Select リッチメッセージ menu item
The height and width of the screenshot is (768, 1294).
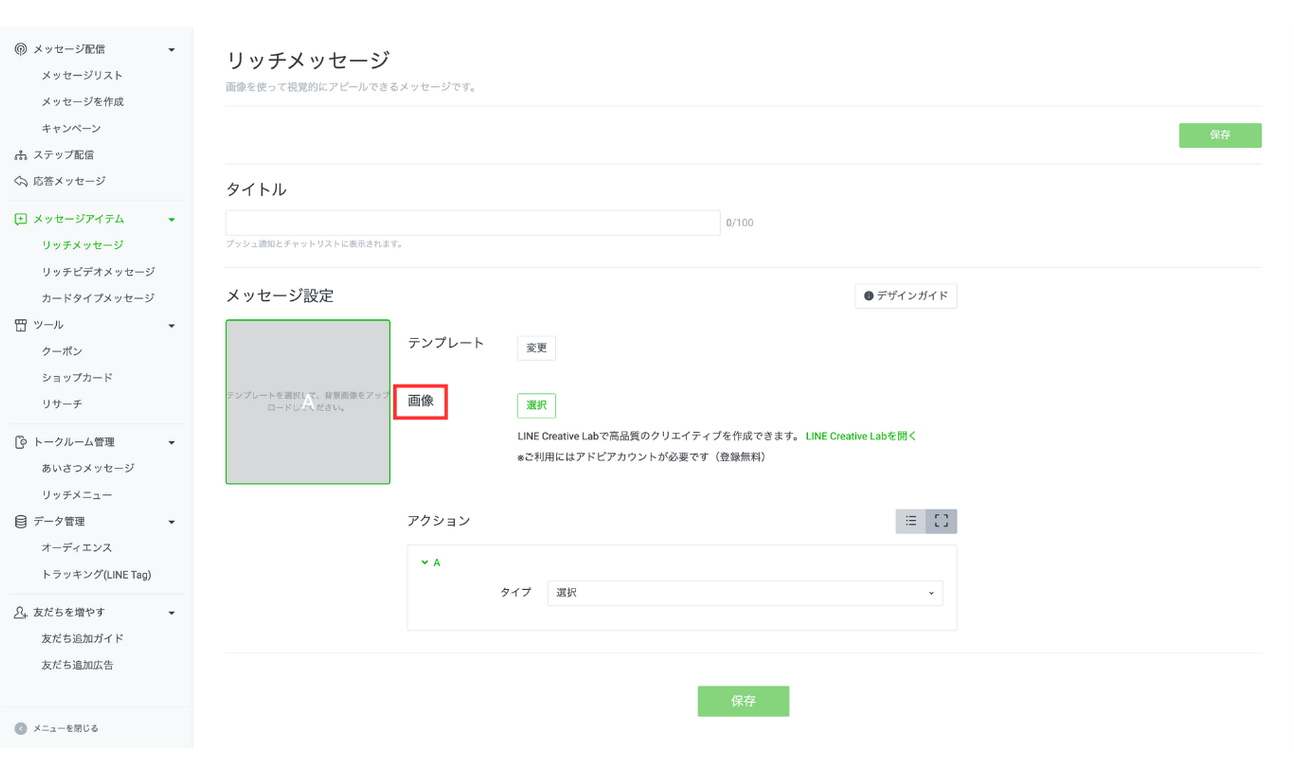[82, 245]
